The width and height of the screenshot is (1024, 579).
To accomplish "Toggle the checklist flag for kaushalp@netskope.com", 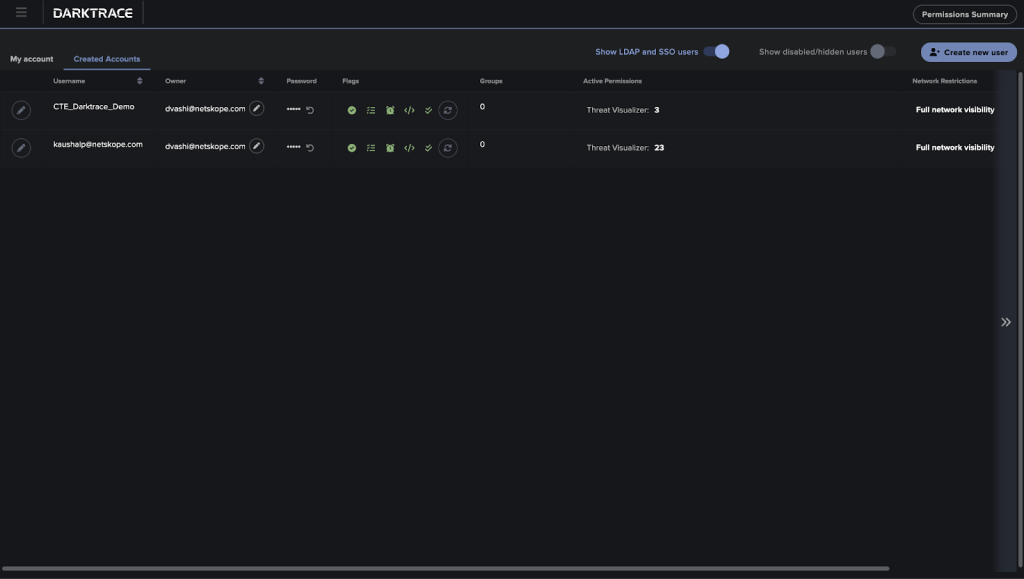I will point(371,148).
